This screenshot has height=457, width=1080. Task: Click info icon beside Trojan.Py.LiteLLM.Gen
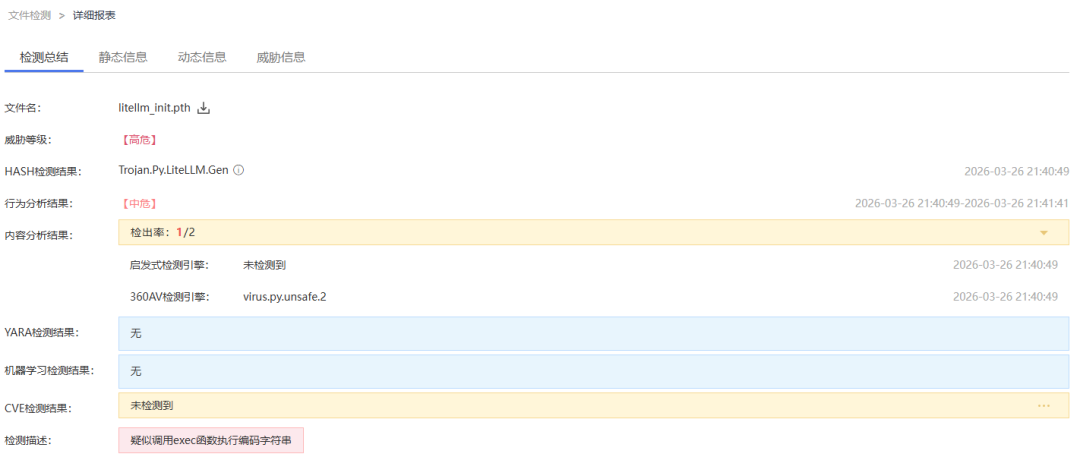[x=239, y=170]
